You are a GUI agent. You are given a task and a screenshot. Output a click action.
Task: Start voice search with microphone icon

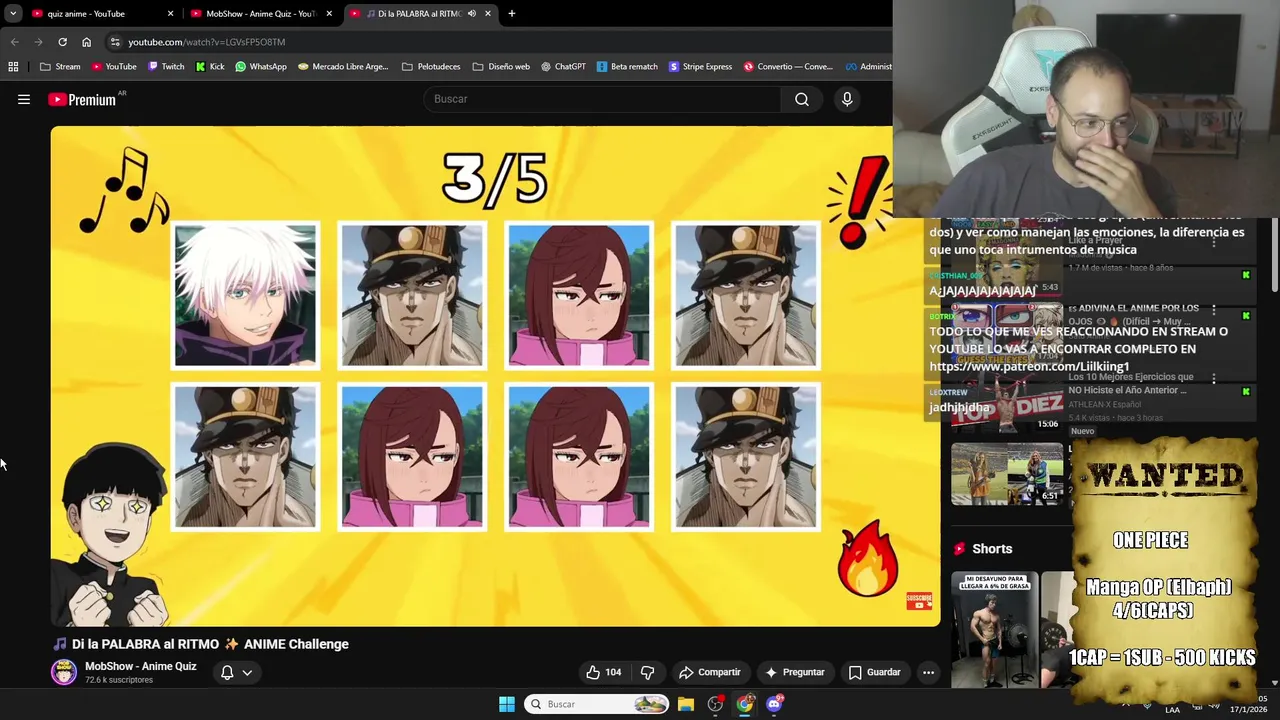point(847,99)
